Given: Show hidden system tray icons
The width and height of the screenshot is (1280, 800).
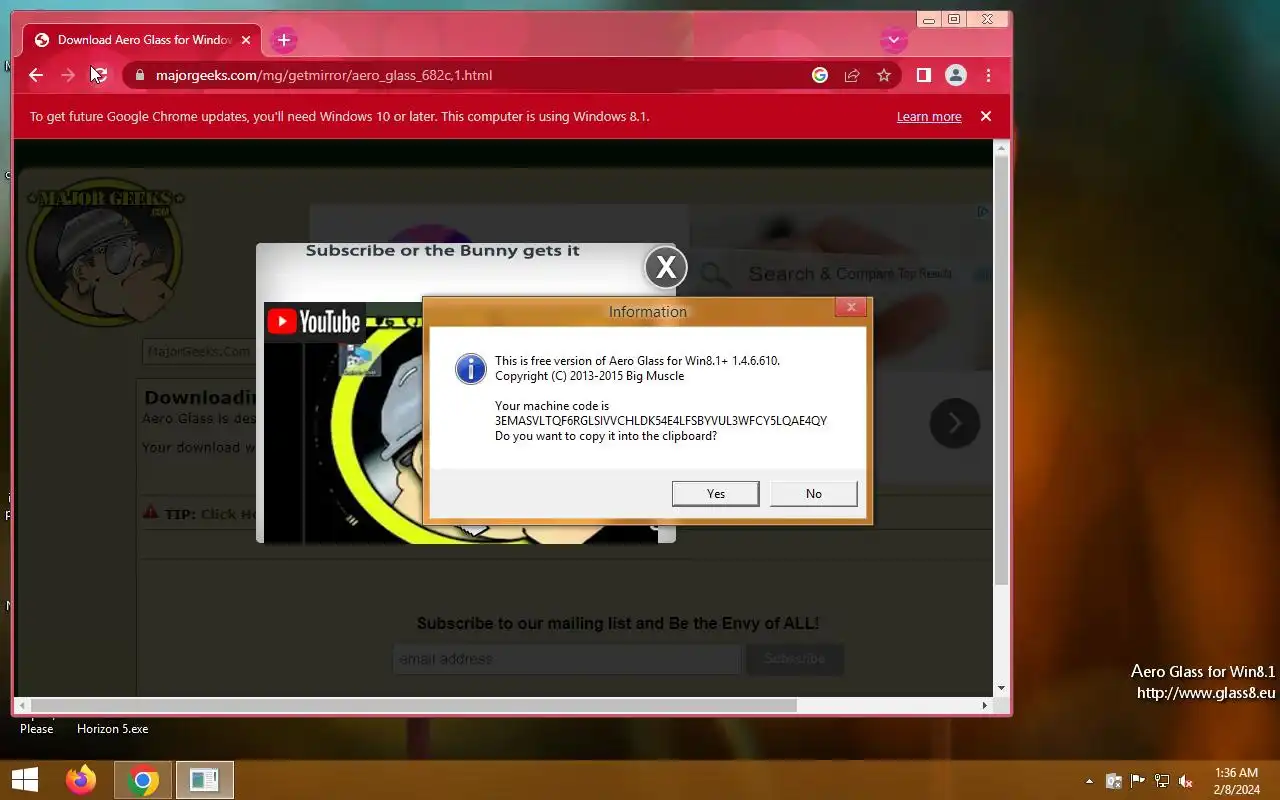Looking at the screenshot, I should pyautogui.click(x=1089, y=781).
